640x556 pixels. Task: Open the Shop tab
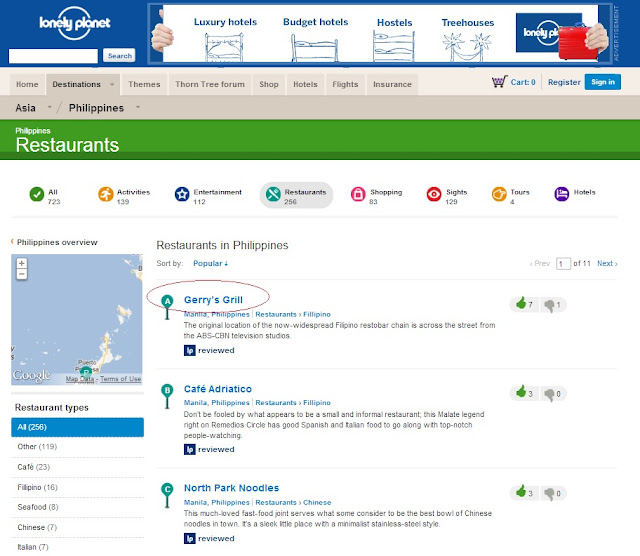[269, 85]
